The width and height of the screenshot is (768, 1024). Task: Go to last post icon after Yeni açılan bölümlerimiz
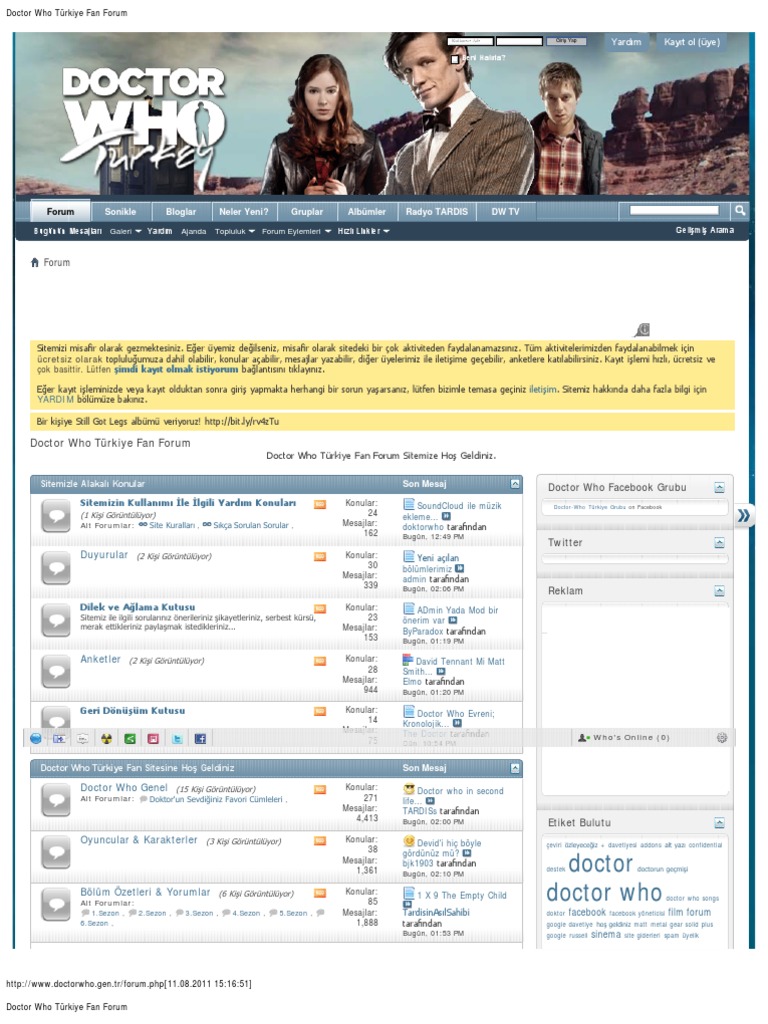(460, 569)
